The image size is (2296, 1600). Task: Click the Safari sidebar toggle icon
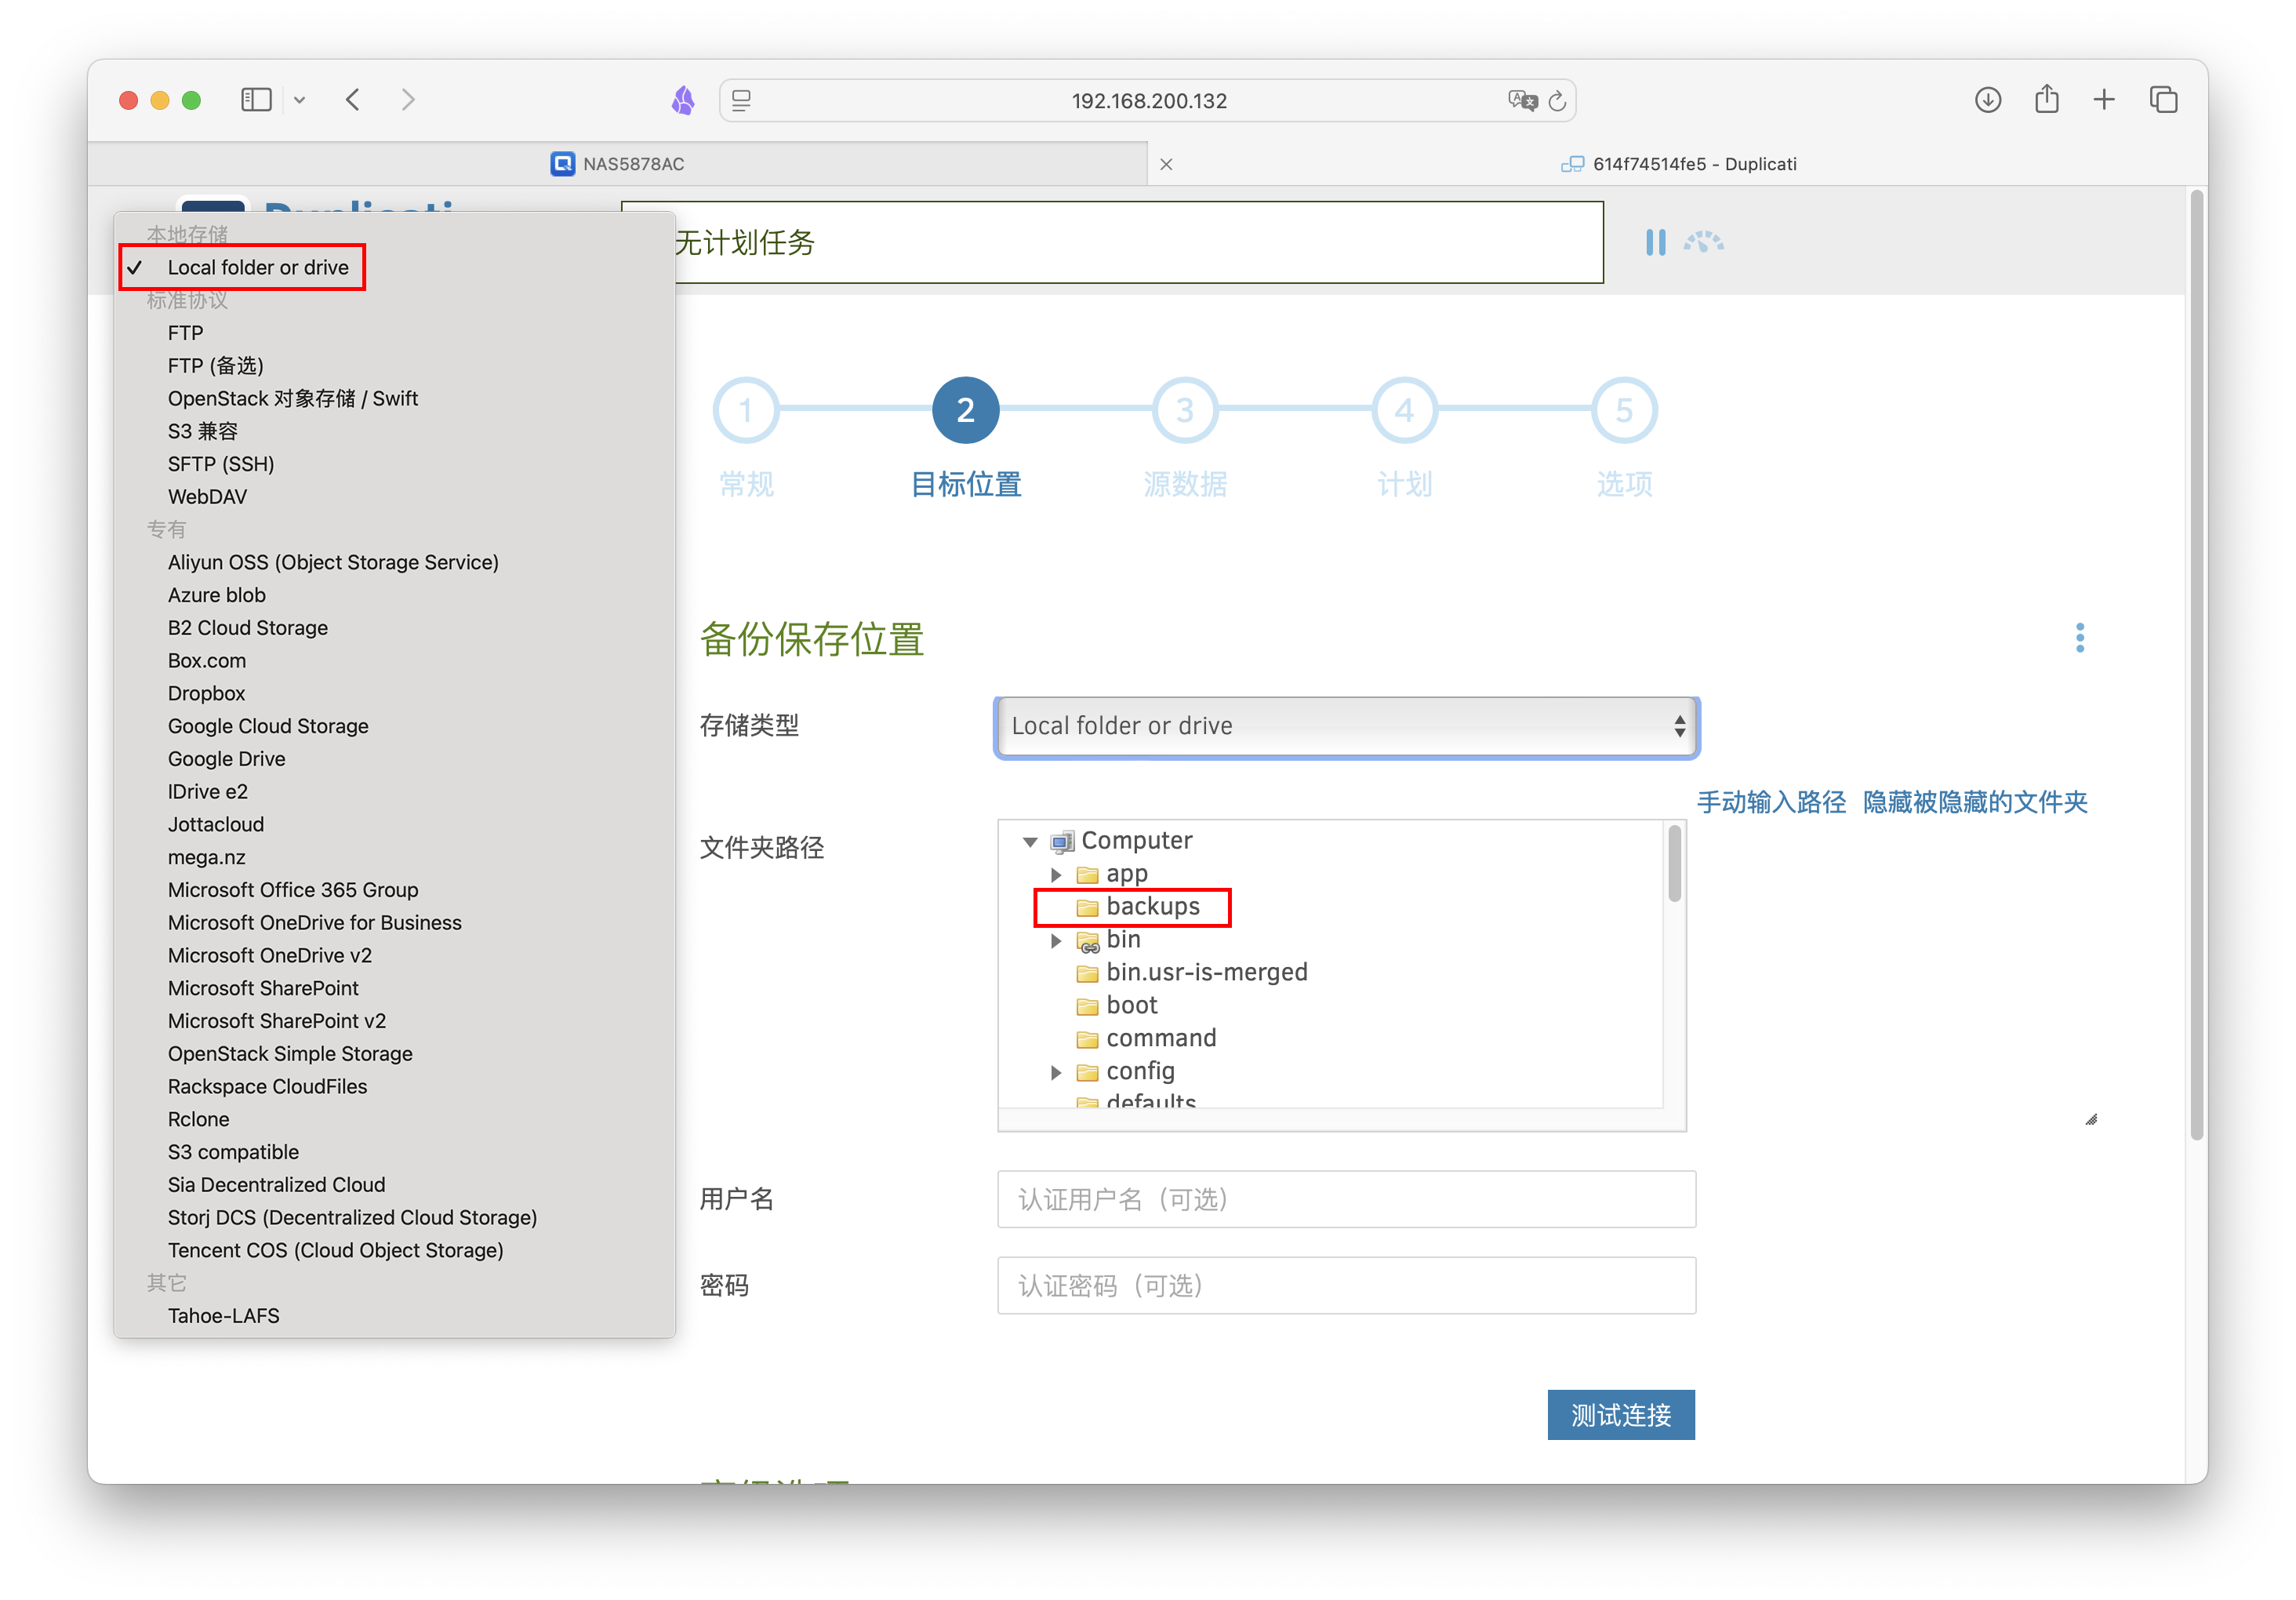click(256, 100)
